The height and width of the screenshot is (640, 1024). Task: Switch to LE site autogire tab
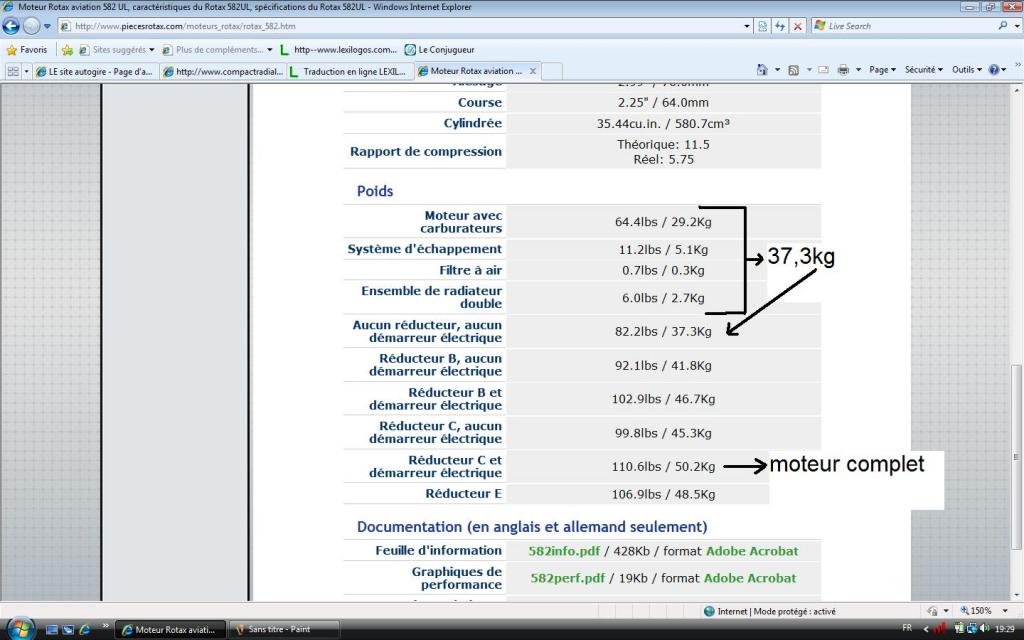tap(95, 71)
